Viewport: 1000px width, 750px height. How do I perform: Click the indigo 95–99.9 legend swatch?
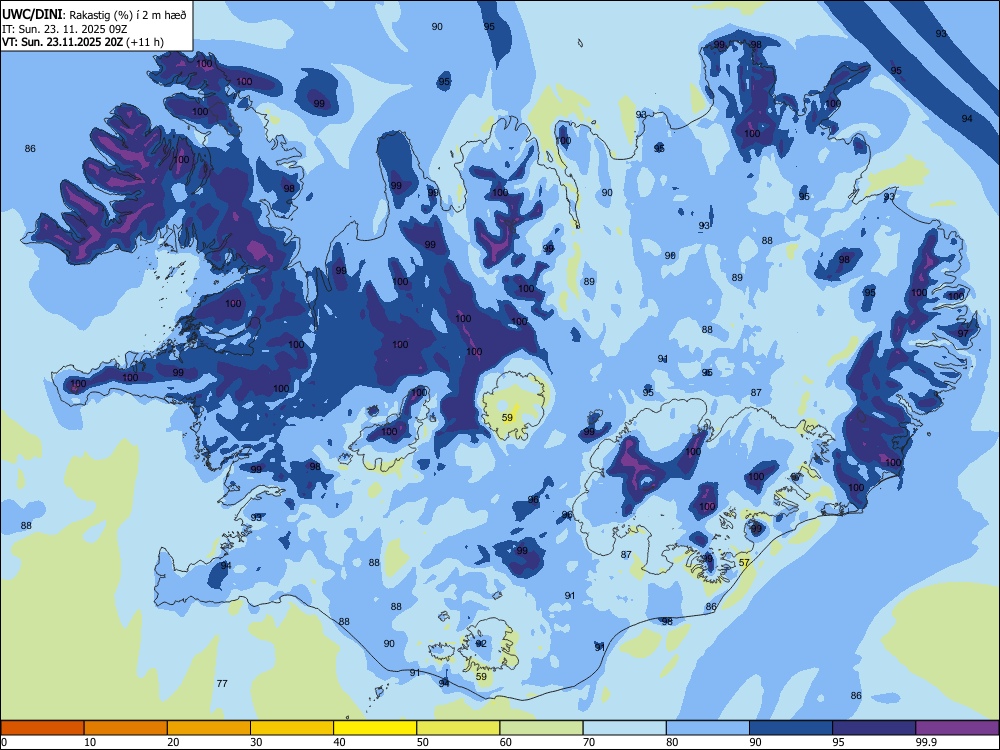coord(874,728)
